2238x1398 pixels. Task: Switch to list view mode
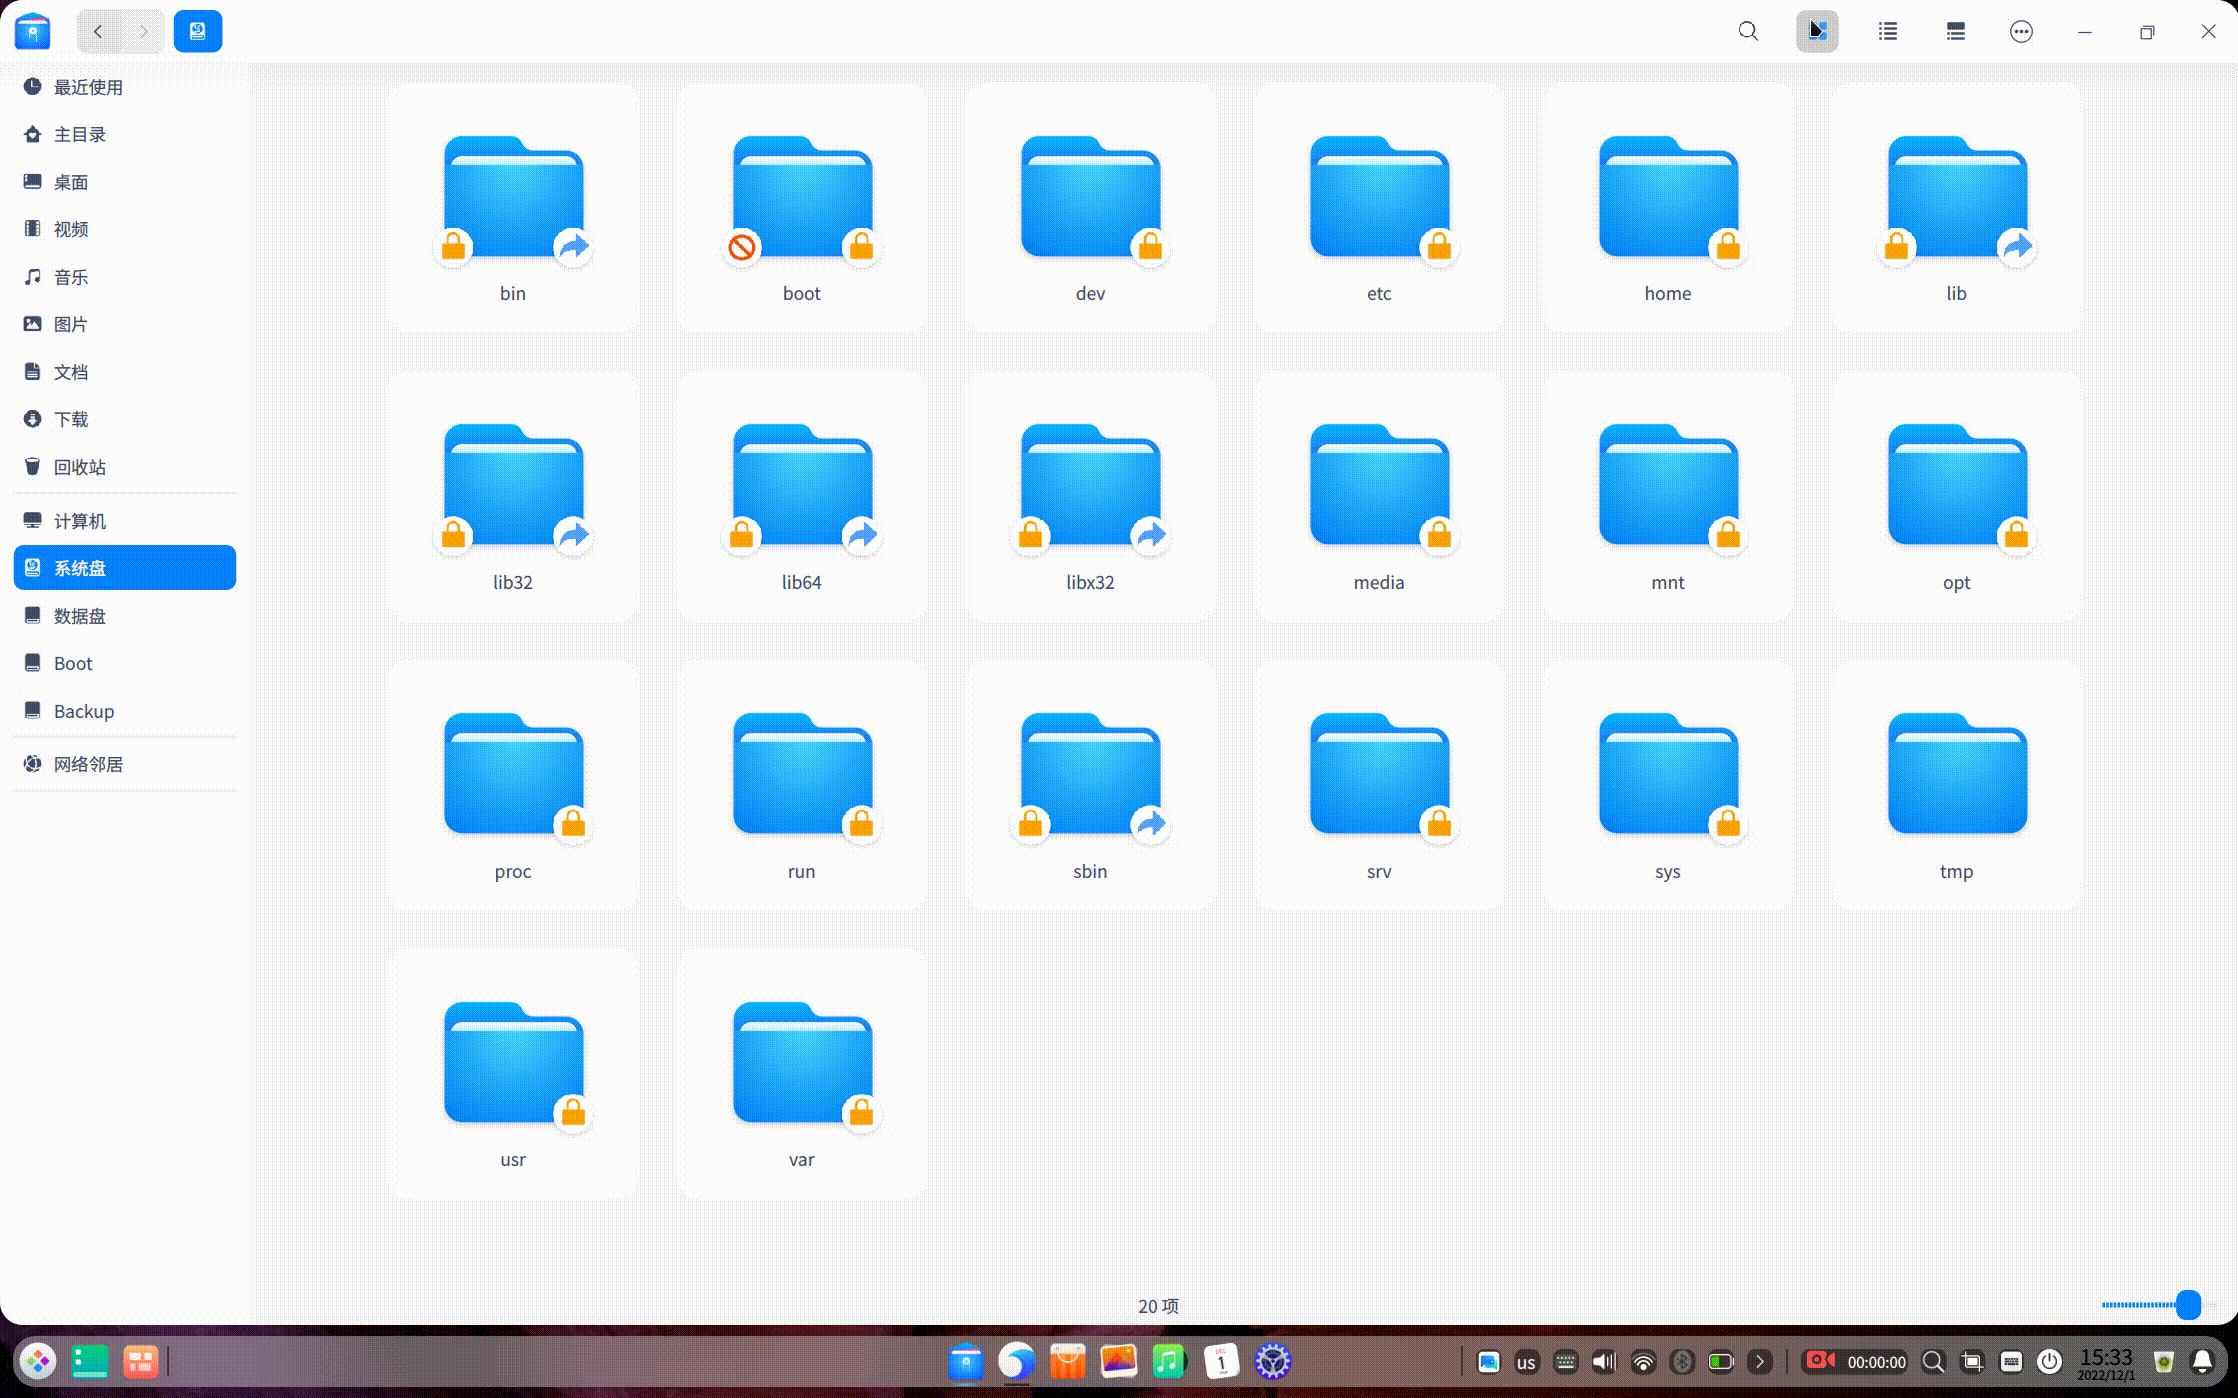(x=1887, y=31)
